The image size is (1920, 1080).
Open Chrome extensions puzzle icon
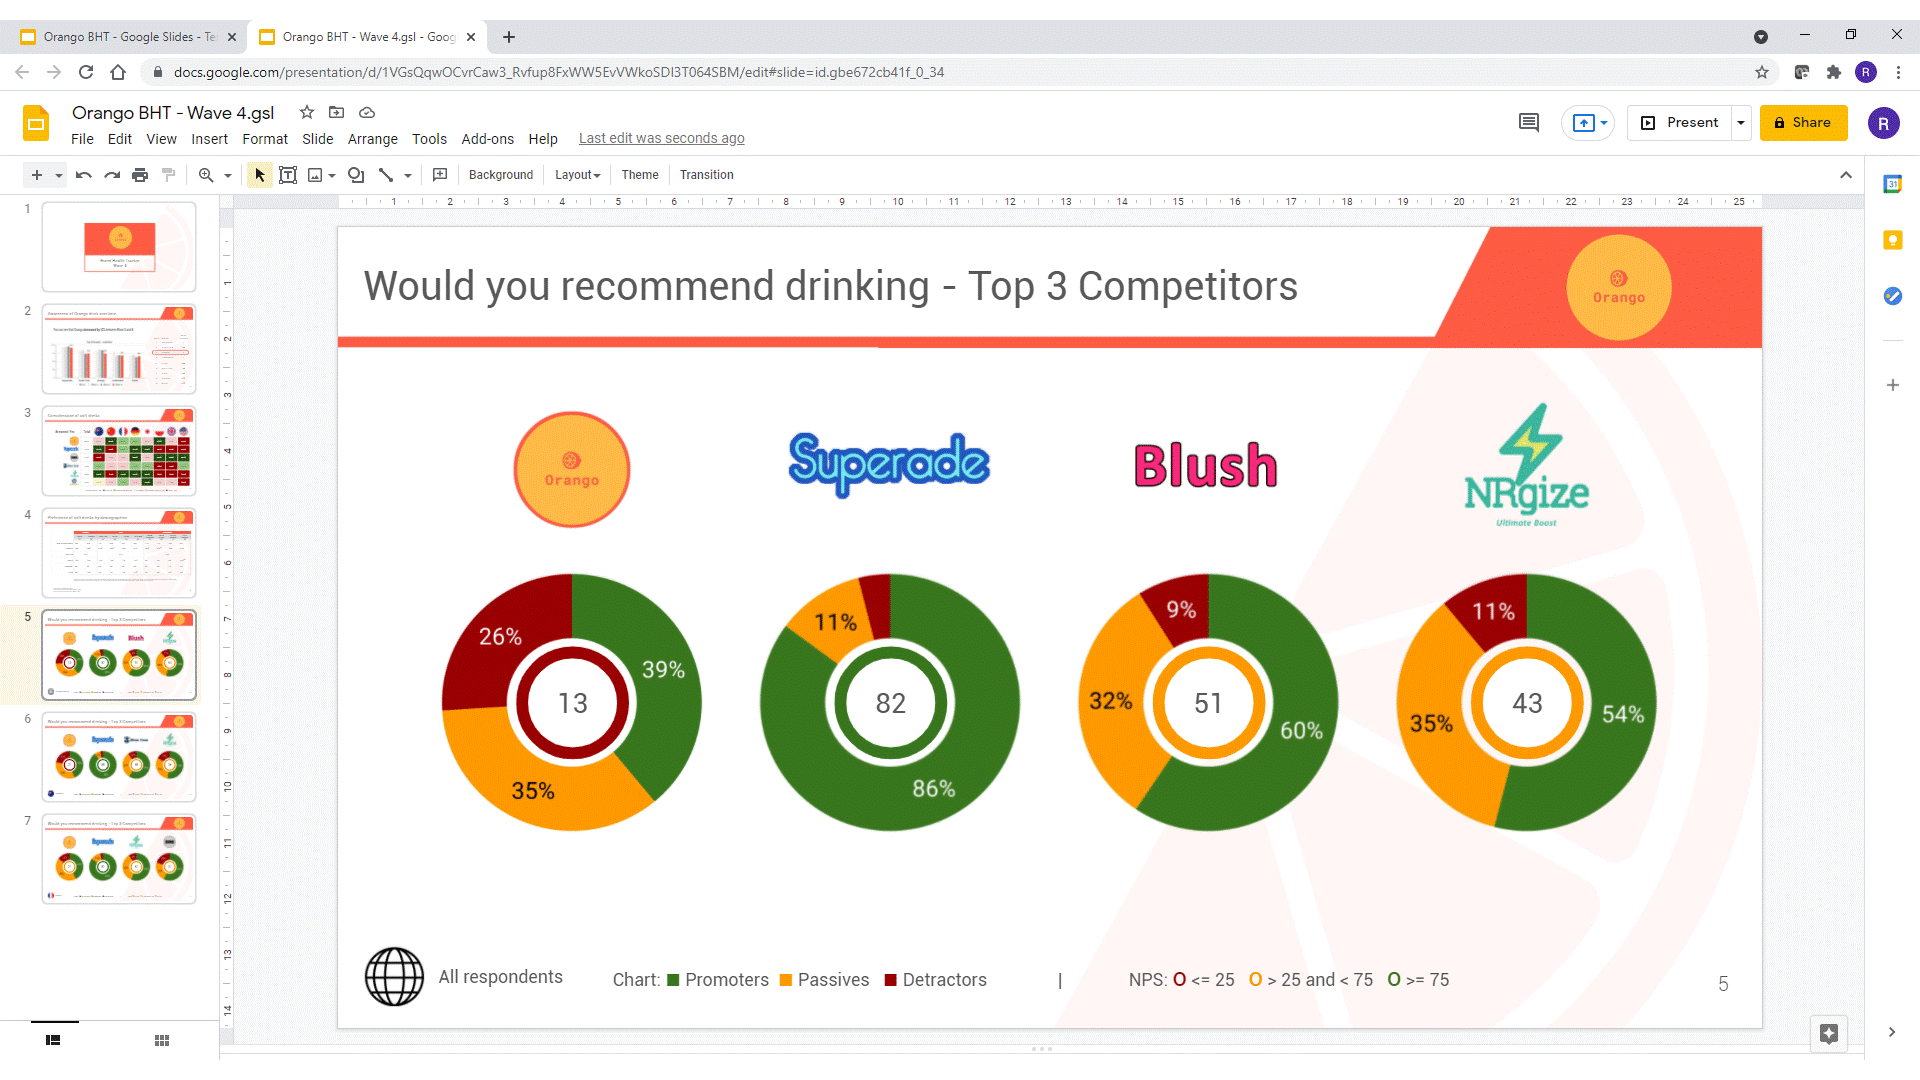[1834, 72]
